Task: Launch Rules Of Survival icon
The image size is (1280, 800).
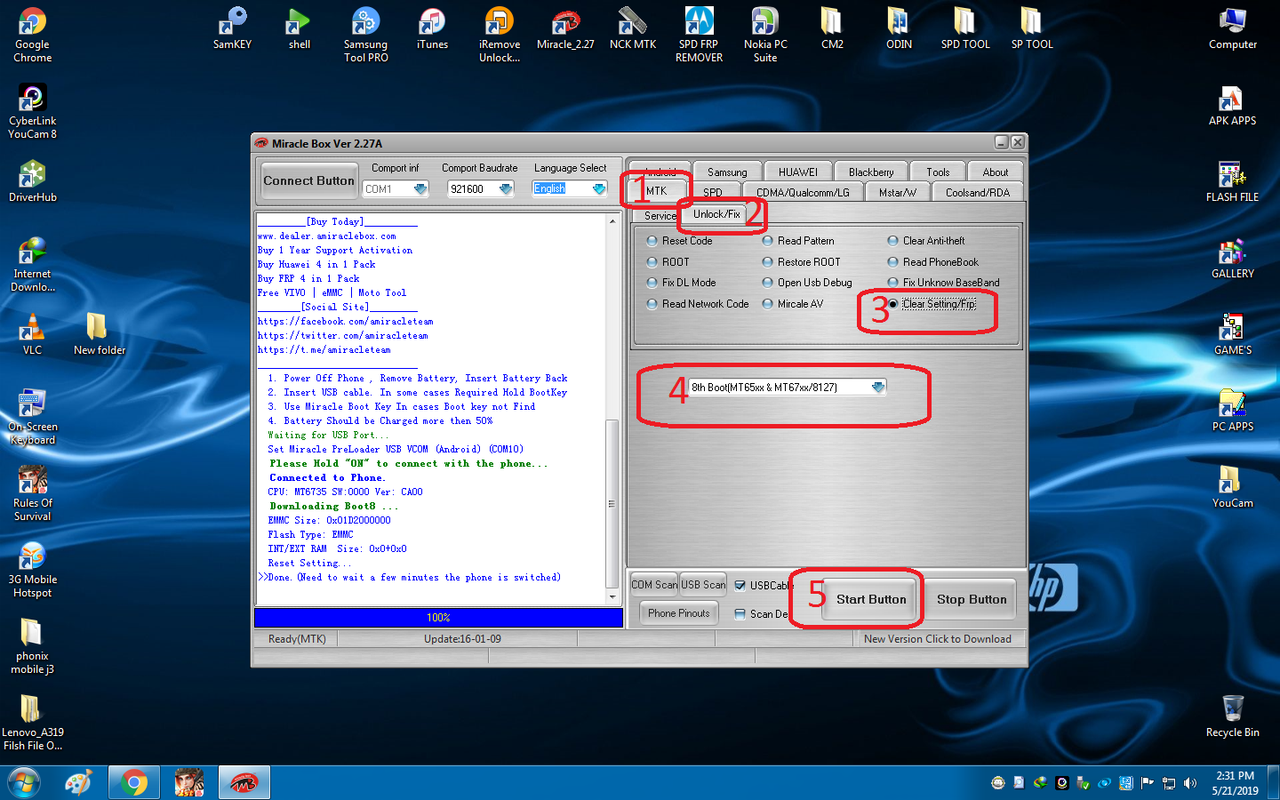Action: tap(32, 493)
